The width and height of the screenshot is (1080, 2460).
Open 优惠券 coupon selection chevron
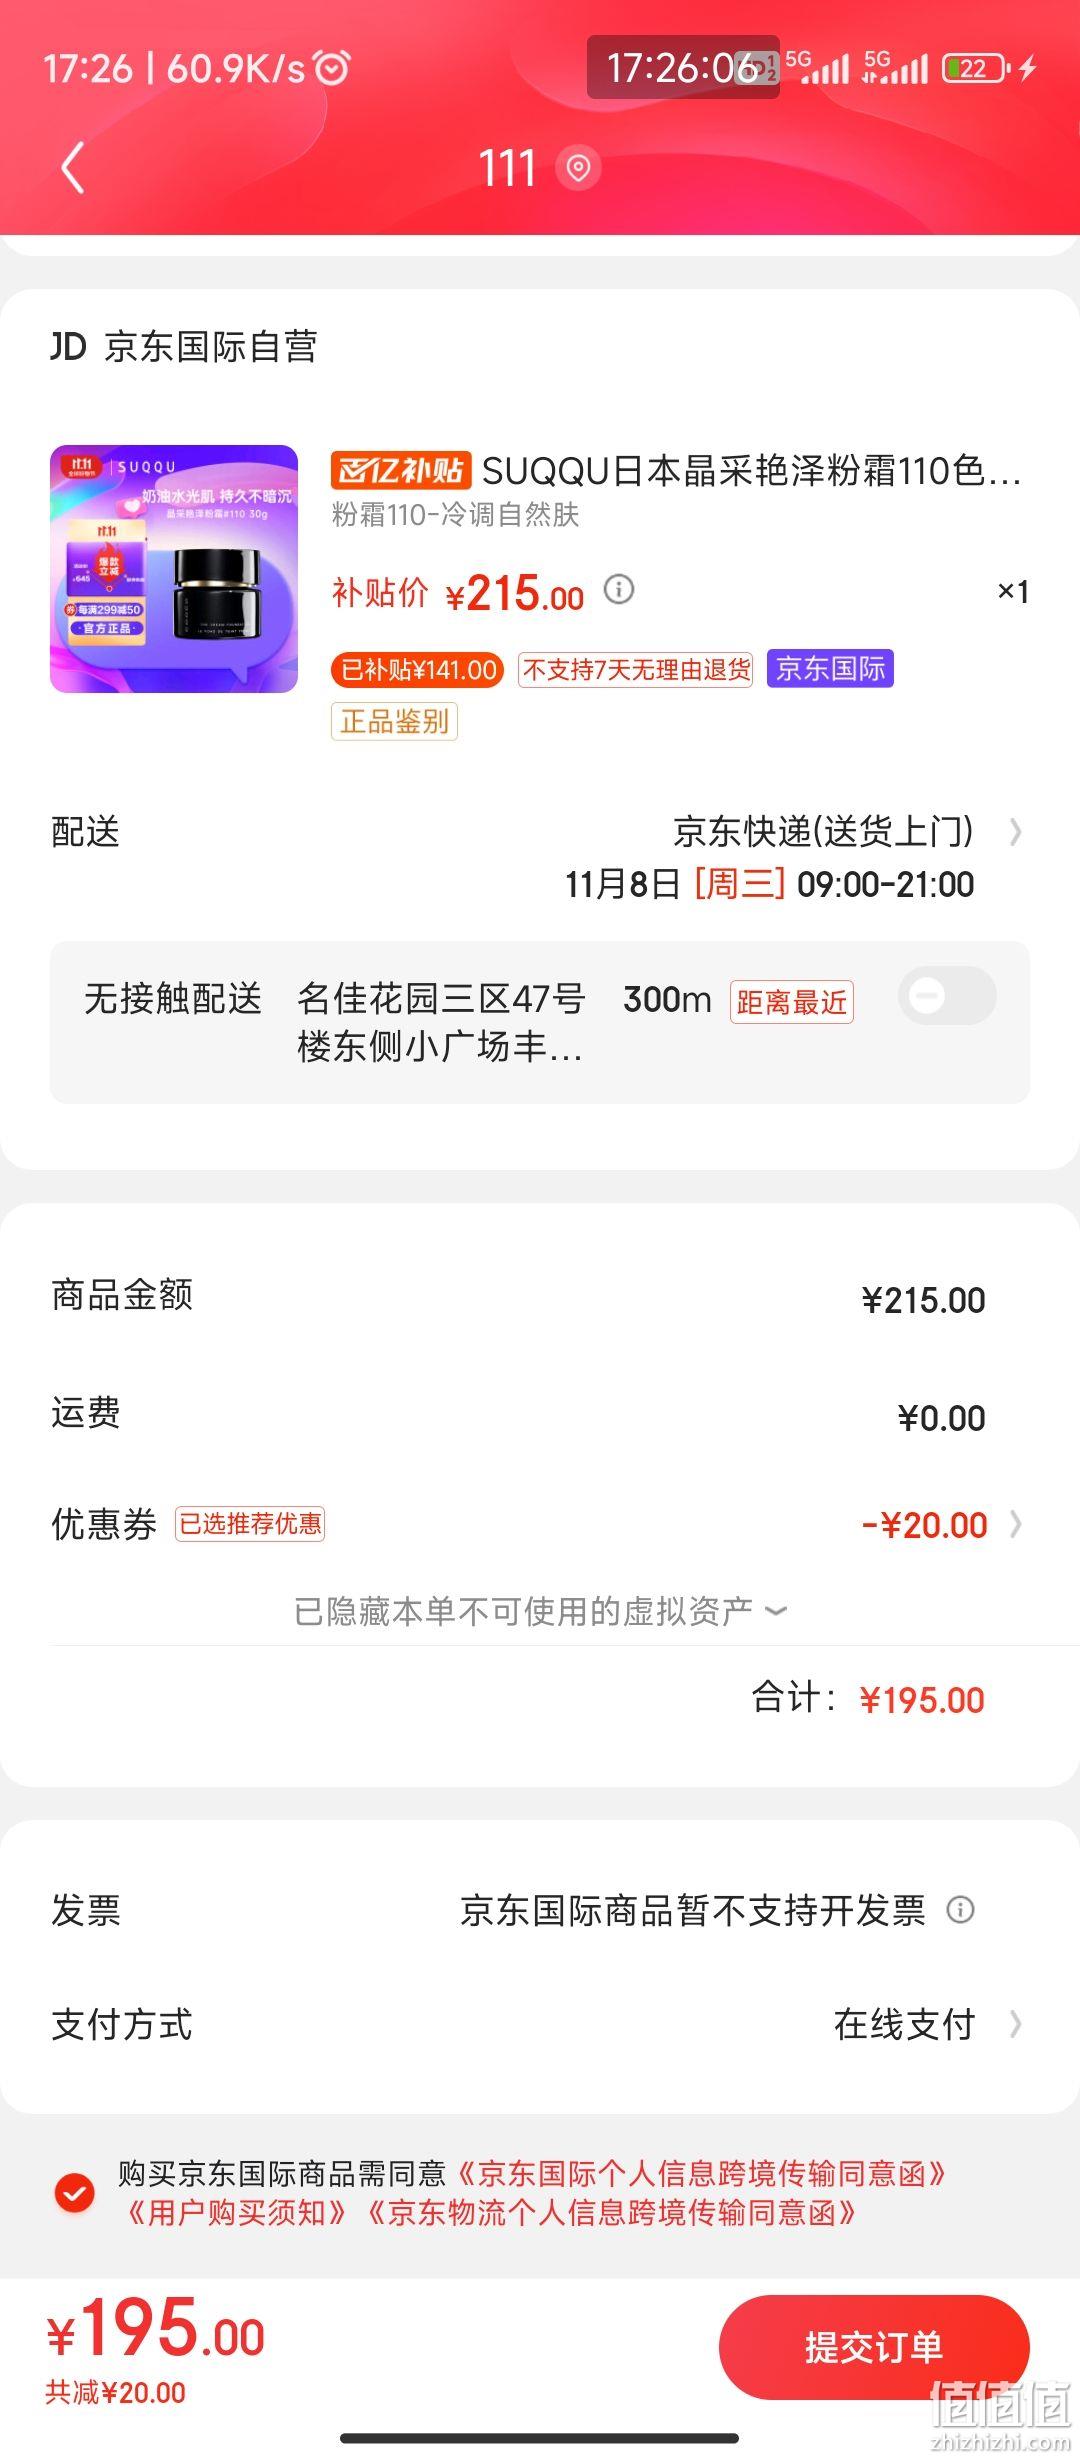tap(1016, 1524)
